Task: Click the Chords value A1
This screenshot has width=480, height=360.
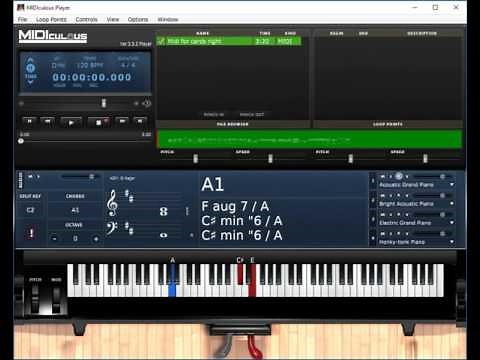Action: [x=75, y=210]
